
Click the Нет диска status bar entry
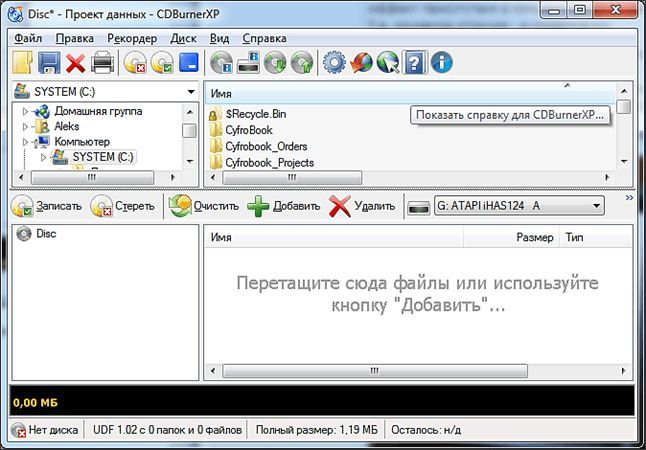click(45, 430)
